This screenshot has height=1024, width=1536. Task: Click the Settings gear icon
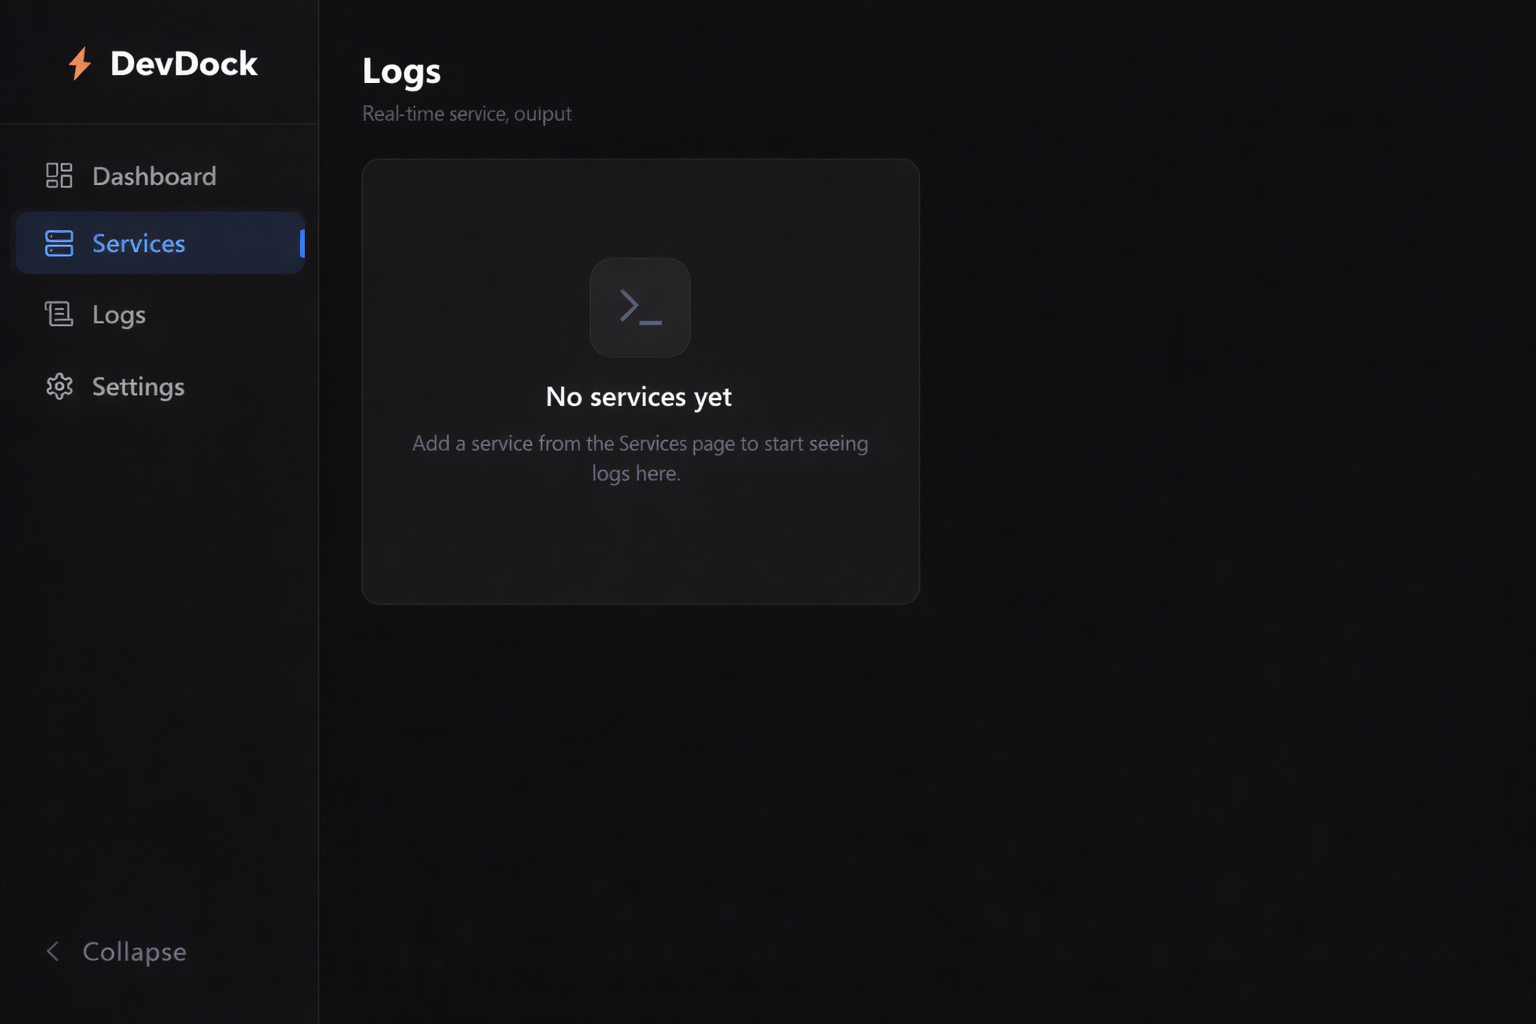59,387
